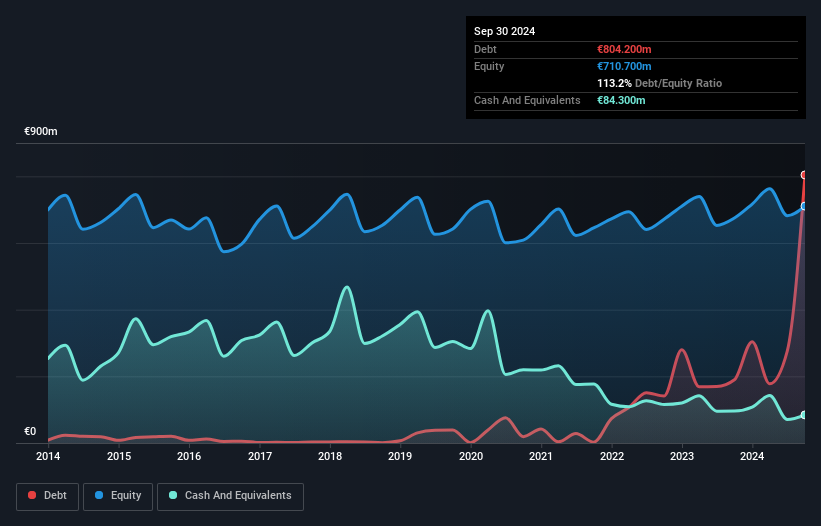Select the 2021 x-axis label
The image size is (821, 526).
coord(541,456)
